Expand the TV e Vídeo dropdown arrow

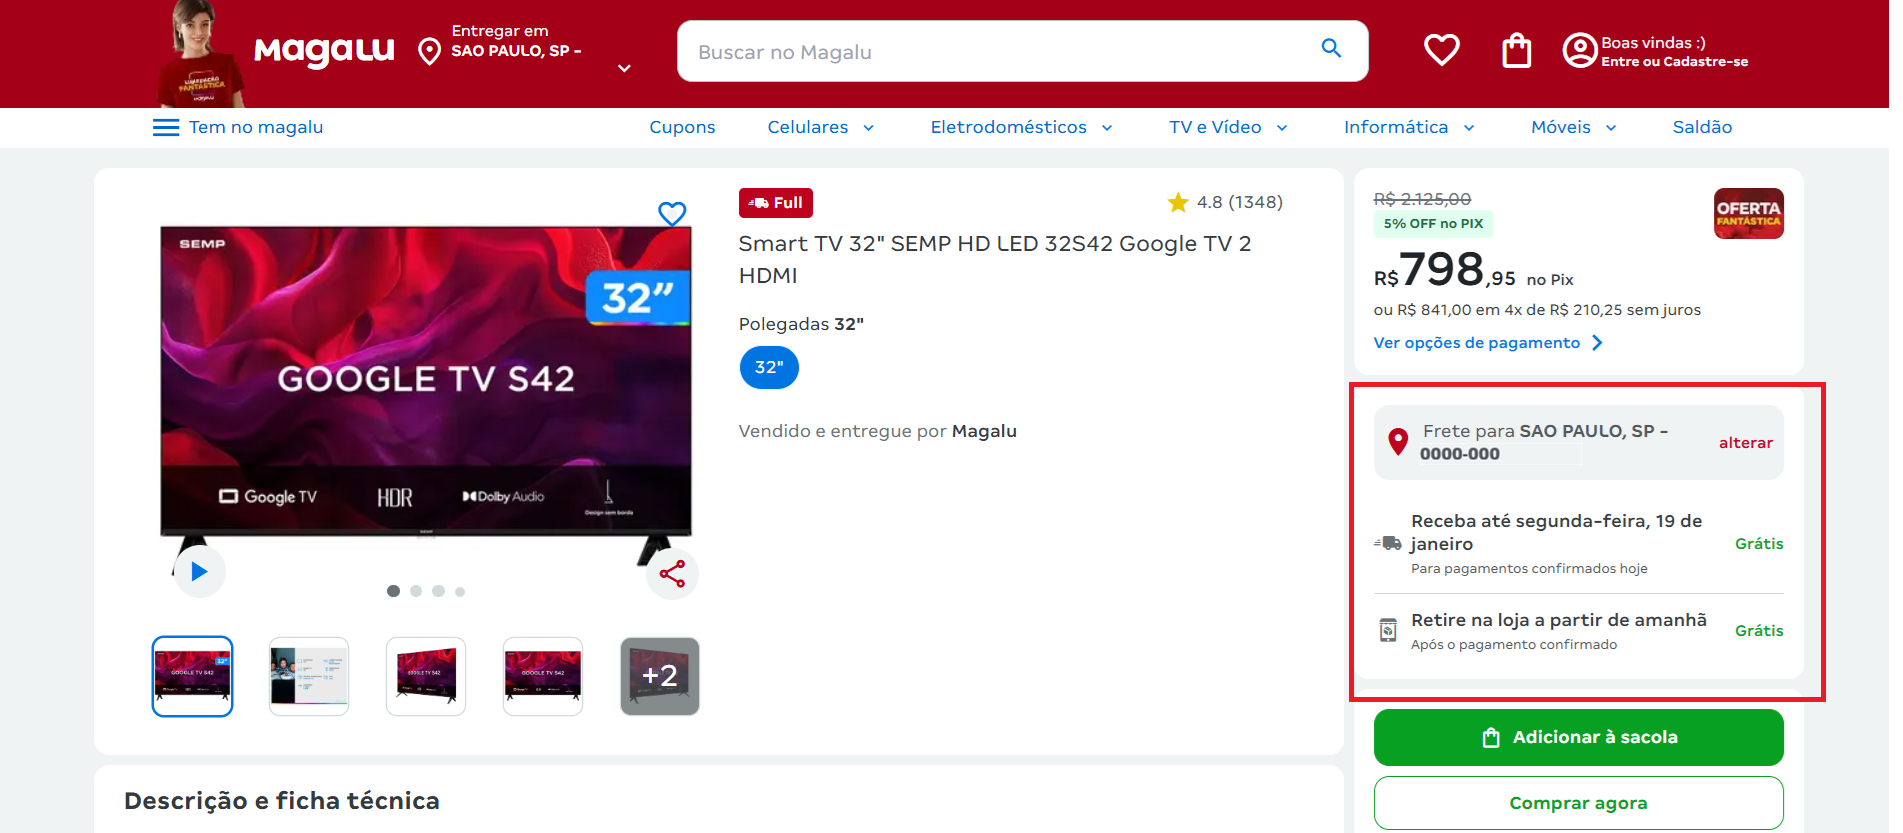(1282, 128)
